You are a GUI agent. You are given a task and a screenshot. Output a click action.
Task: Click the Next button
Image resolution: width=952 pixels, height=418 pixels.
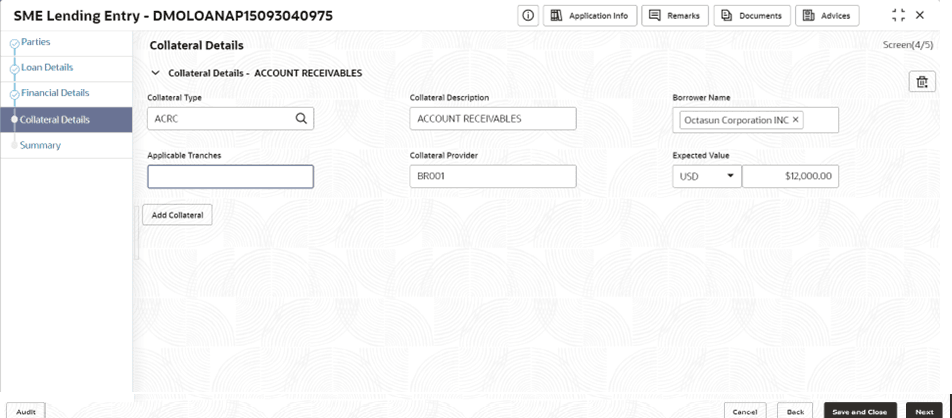tap(924, 411)
